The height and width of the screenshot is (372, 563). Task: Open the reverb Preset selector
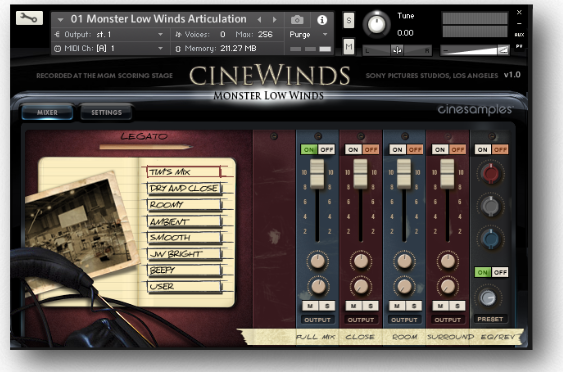pyautogui.click(x=490, y=319)
